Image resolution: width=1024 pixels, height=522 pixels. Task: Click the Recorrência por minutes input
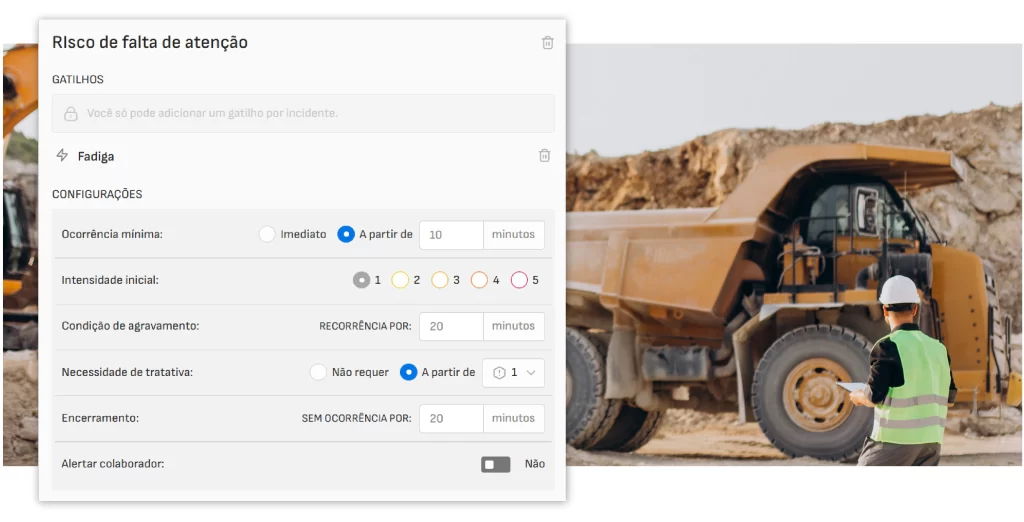(x=451, y=326)
